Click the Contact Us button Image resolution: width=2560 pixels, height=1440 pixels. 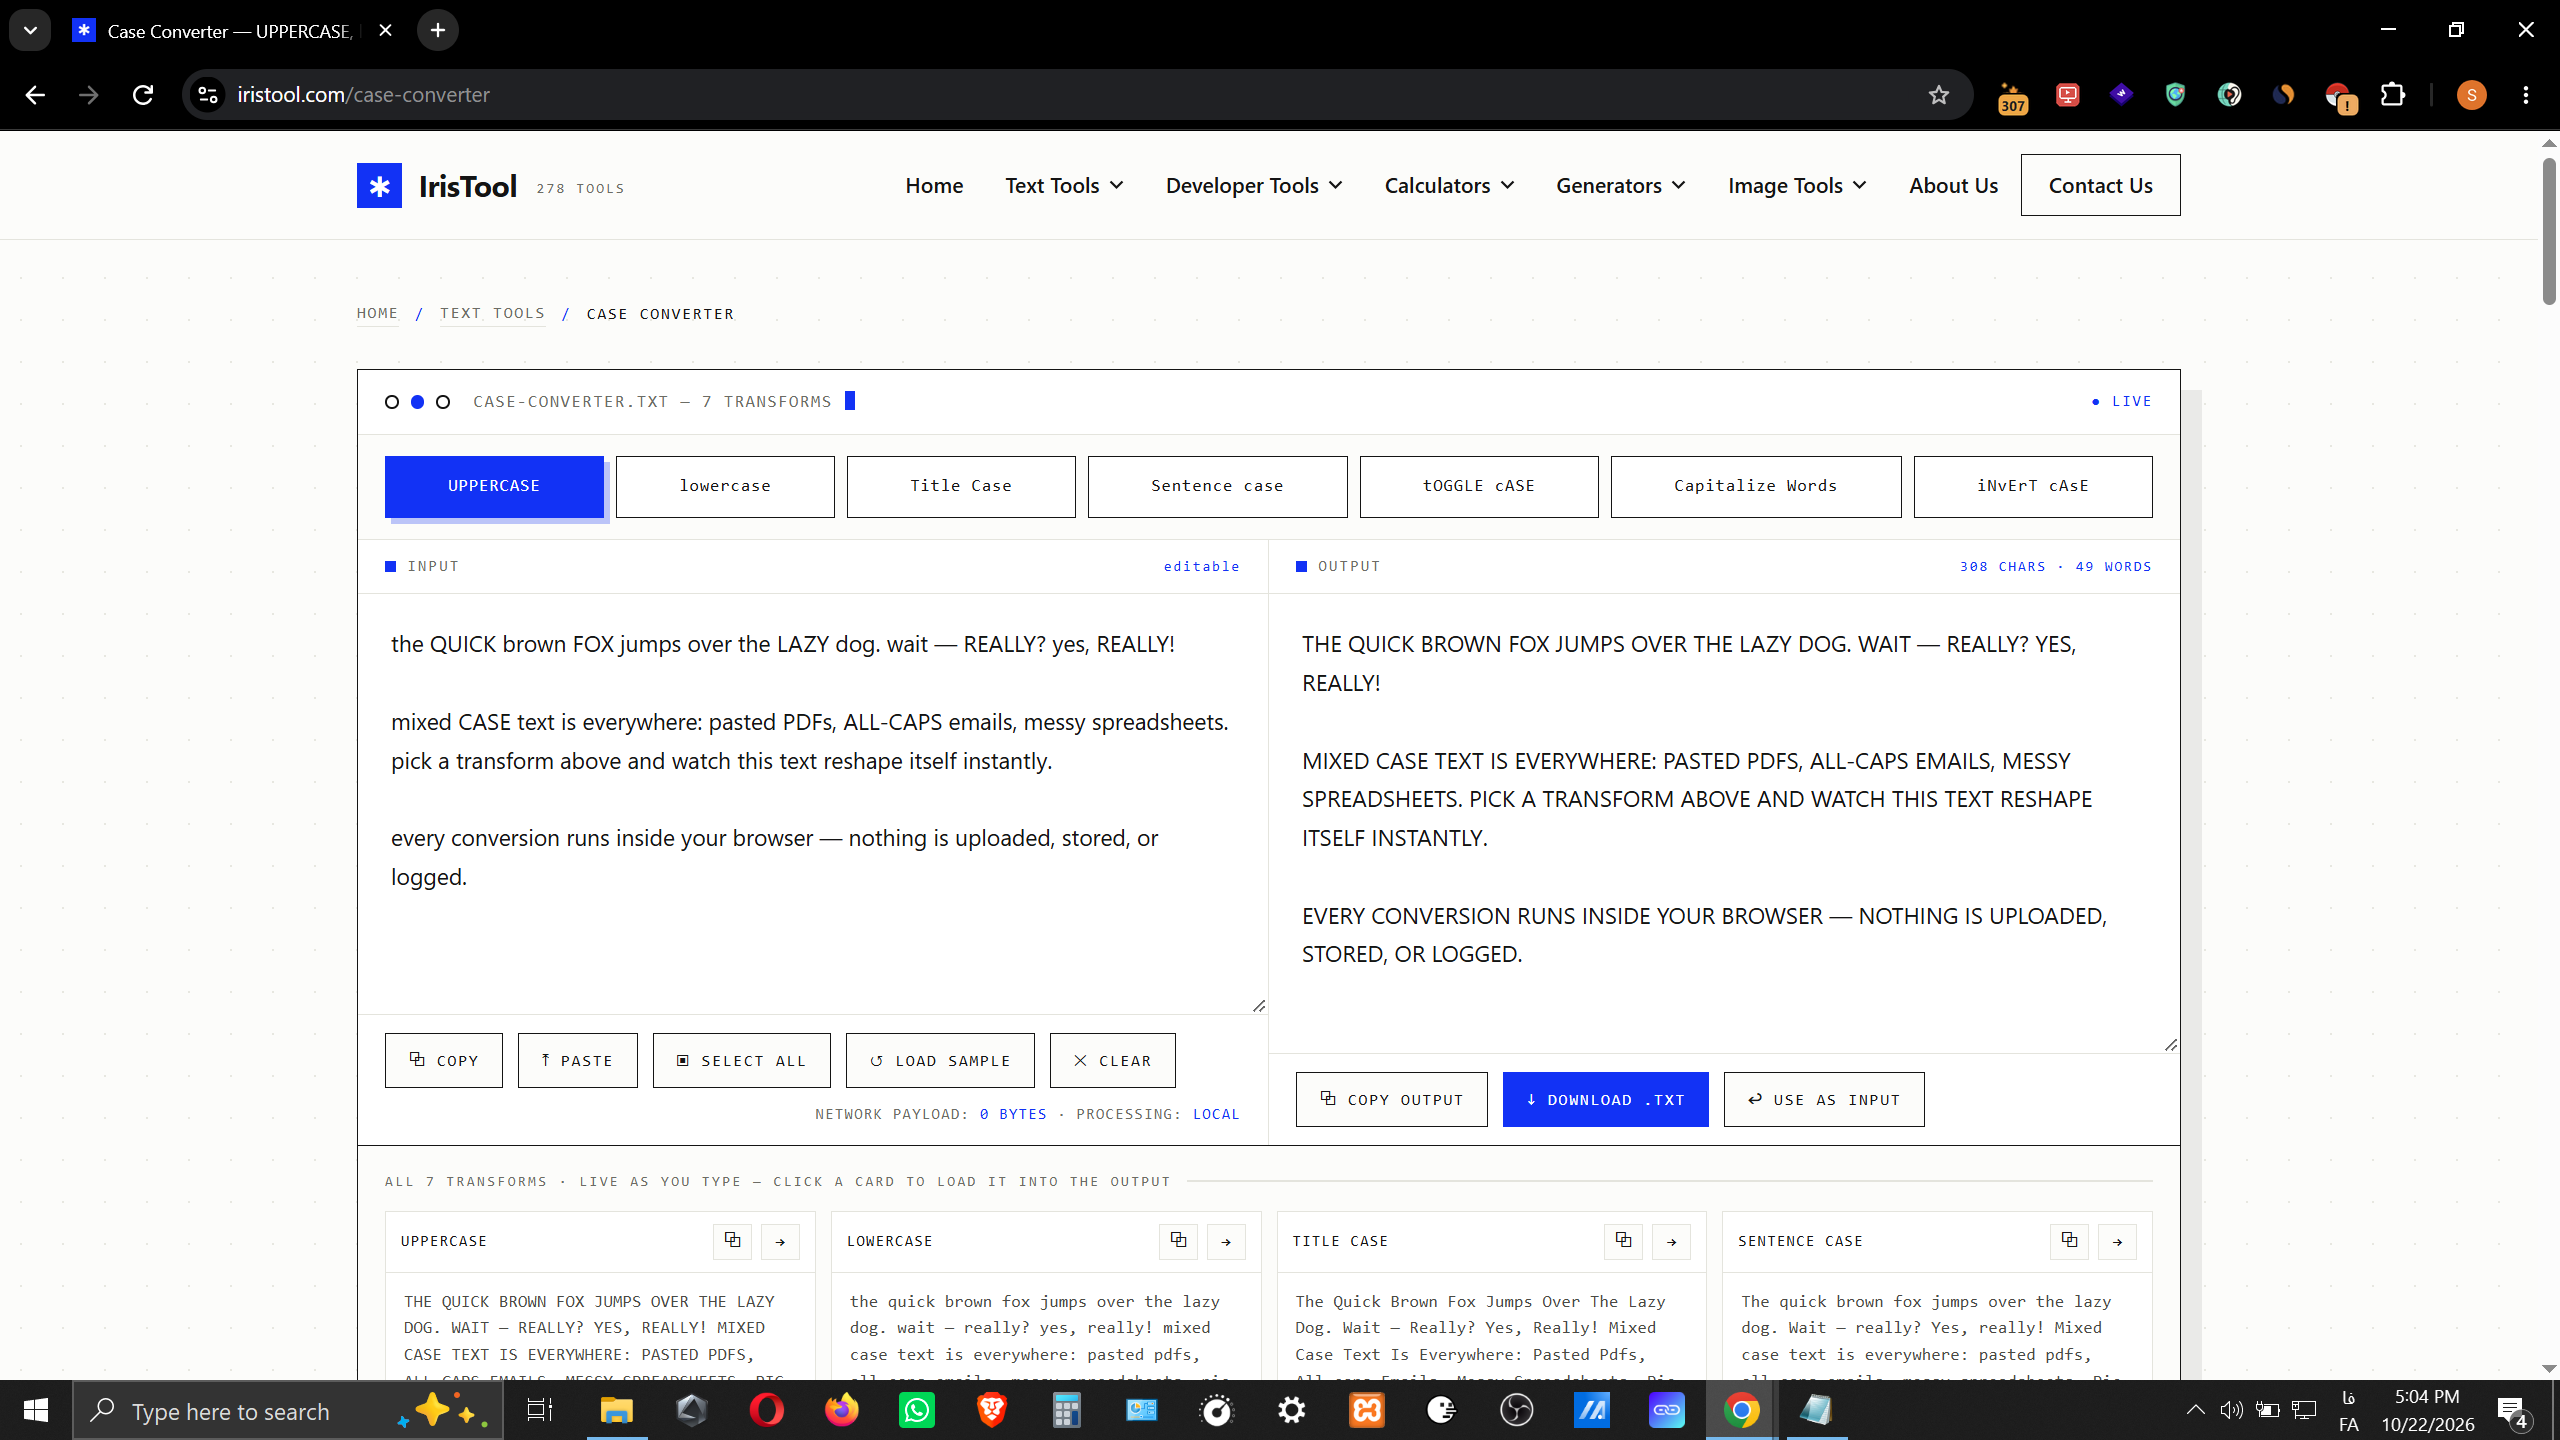(2100, 185)
